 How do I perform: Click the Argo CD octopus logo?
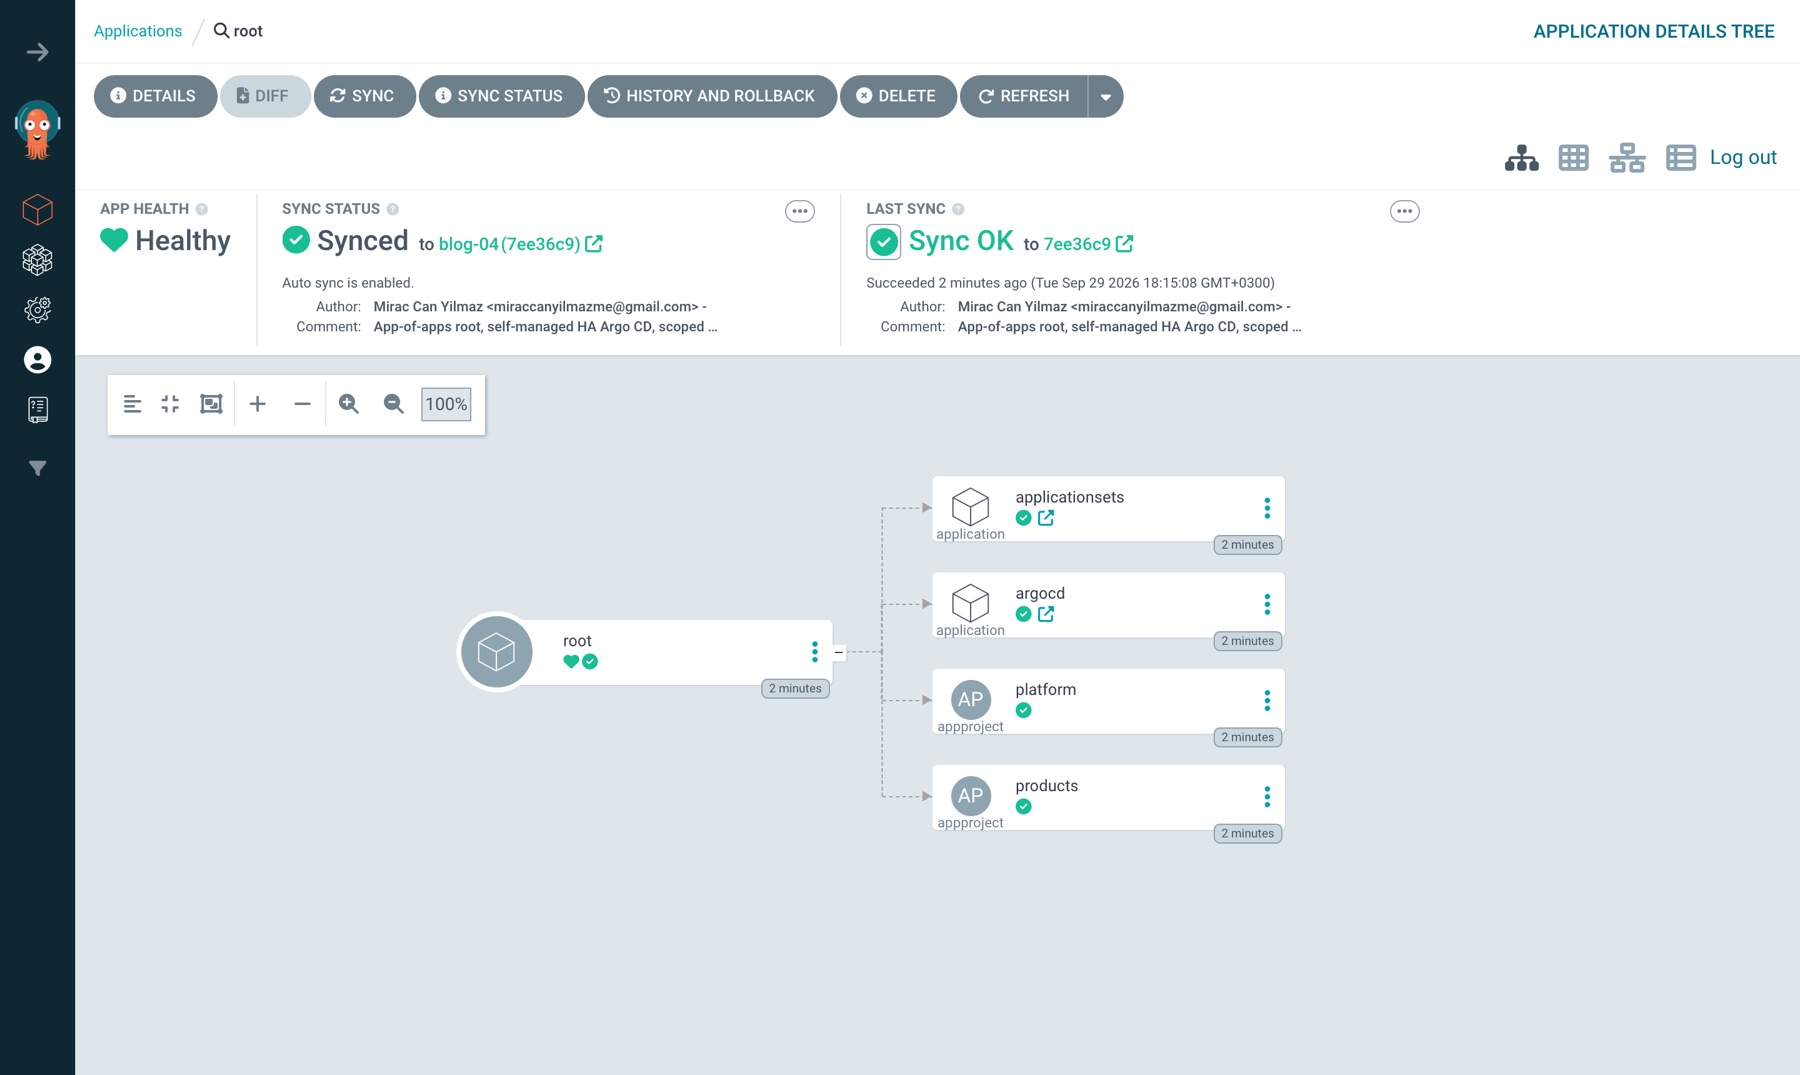tap(37, 130)
